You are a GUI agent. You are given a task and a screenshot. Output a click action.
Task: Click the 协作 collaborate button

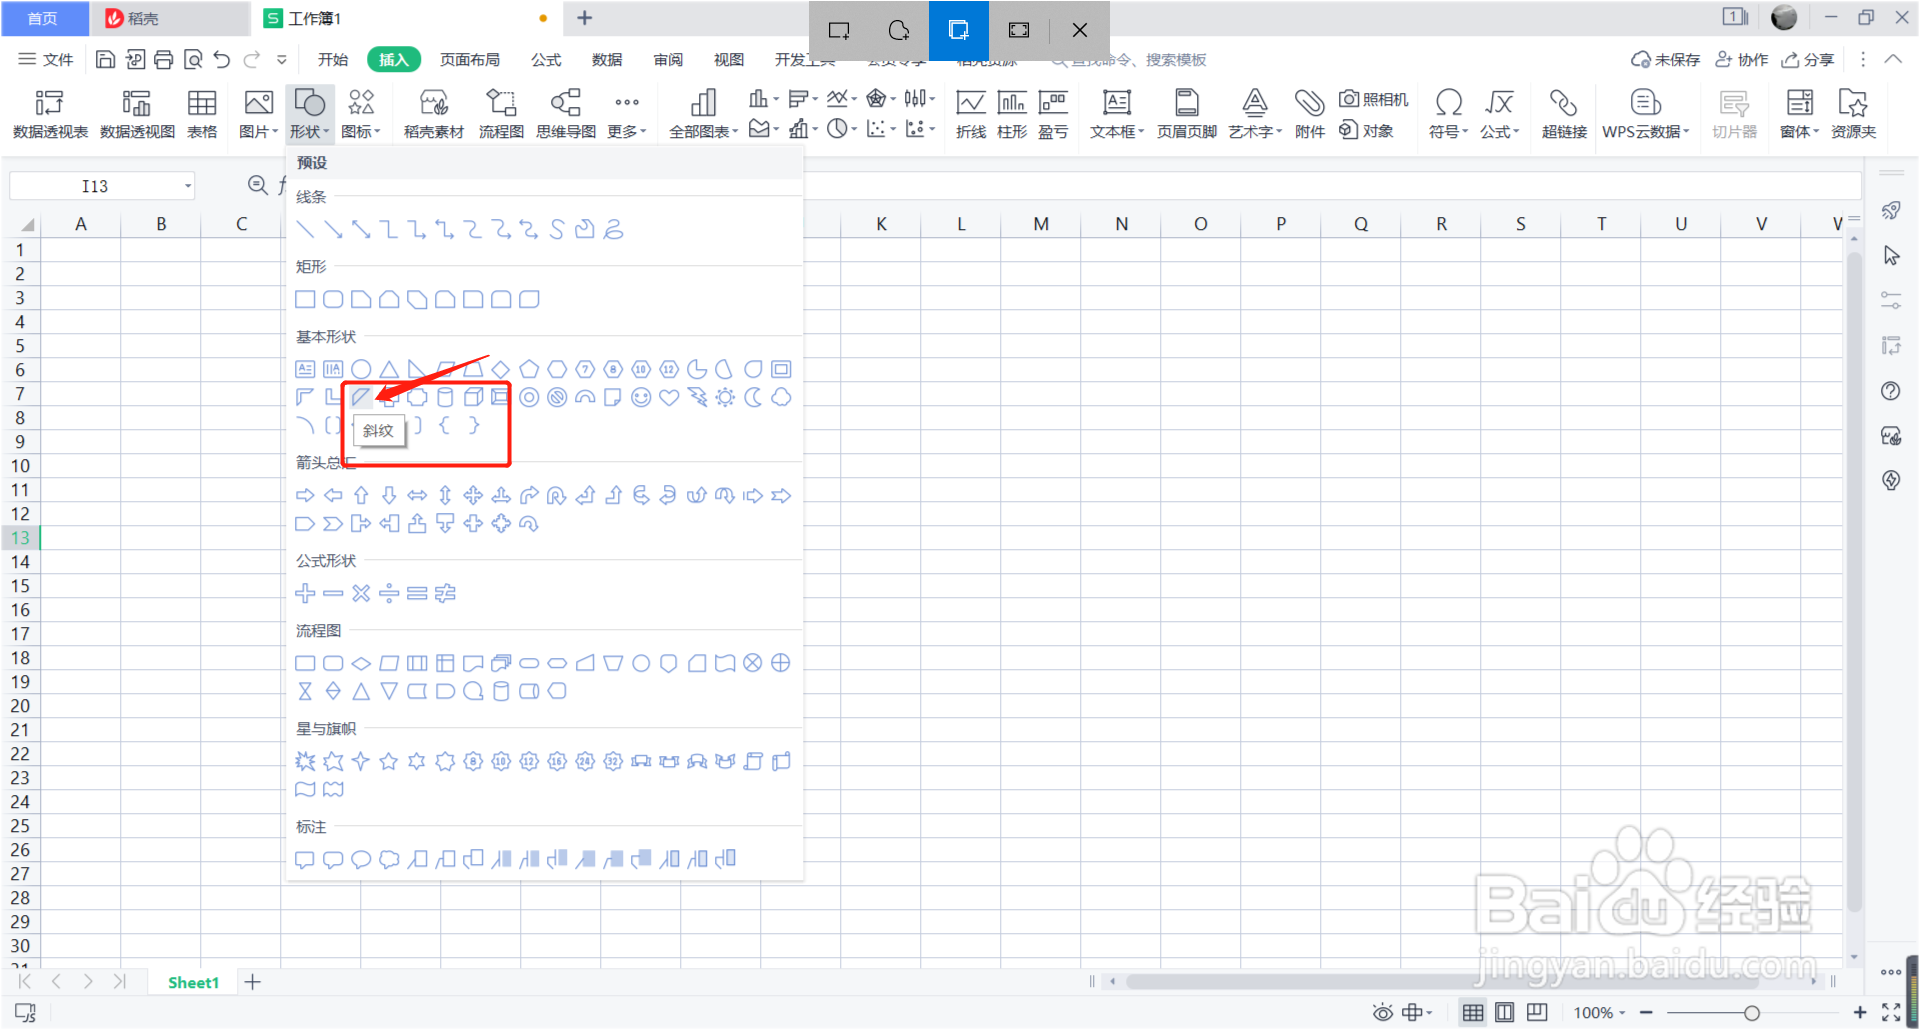coord(1742,60)
